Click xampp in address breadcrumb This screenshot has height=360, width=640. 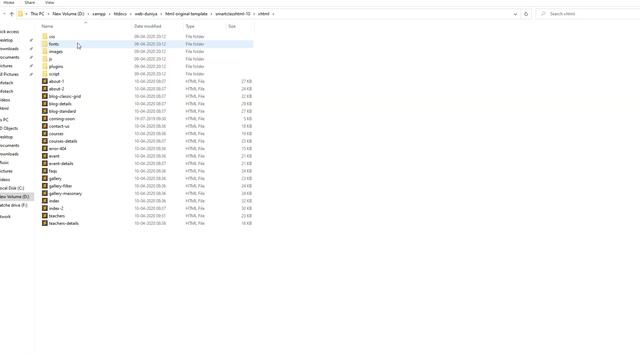point(99,14)
